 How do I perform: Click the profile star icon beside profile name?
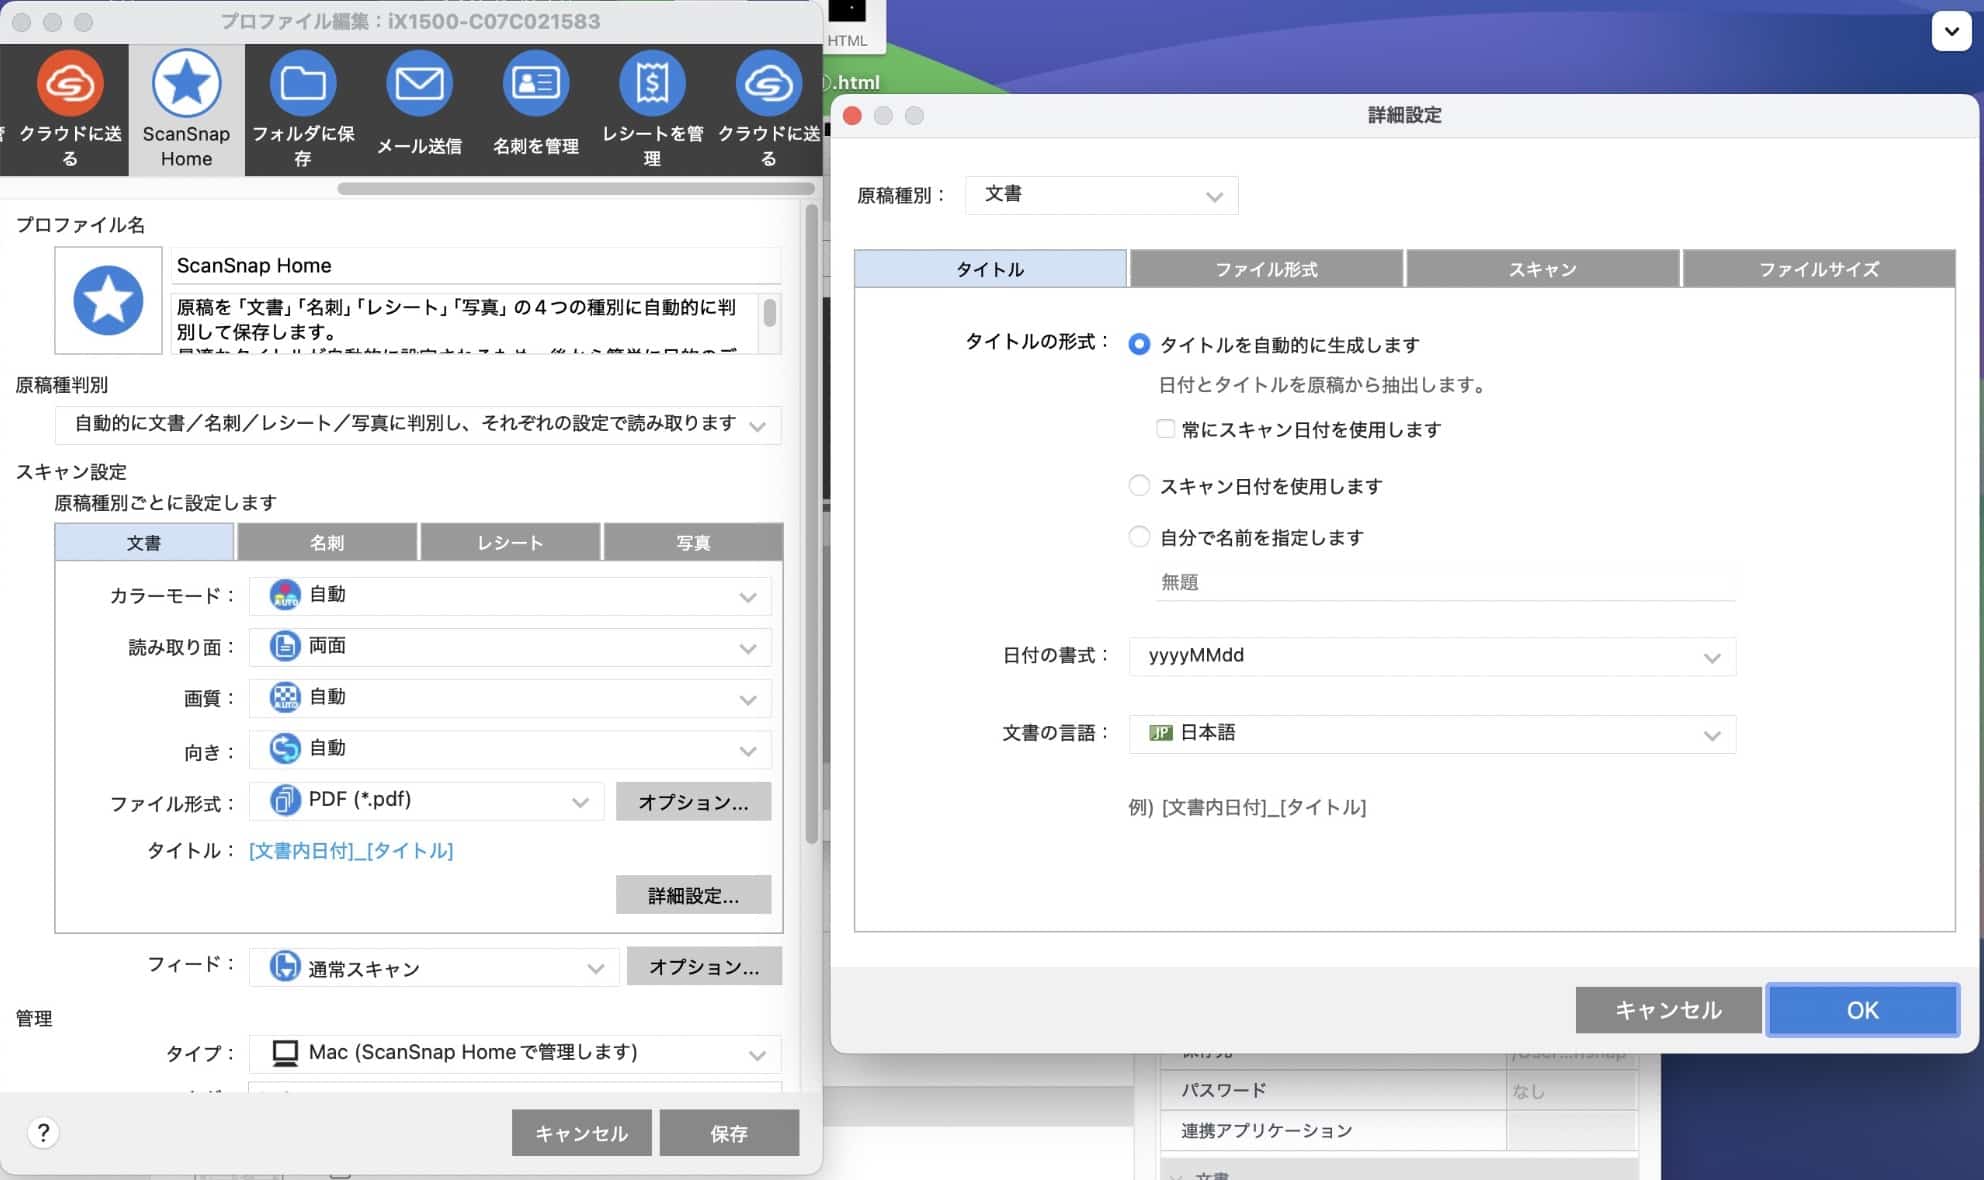point(108,300)
